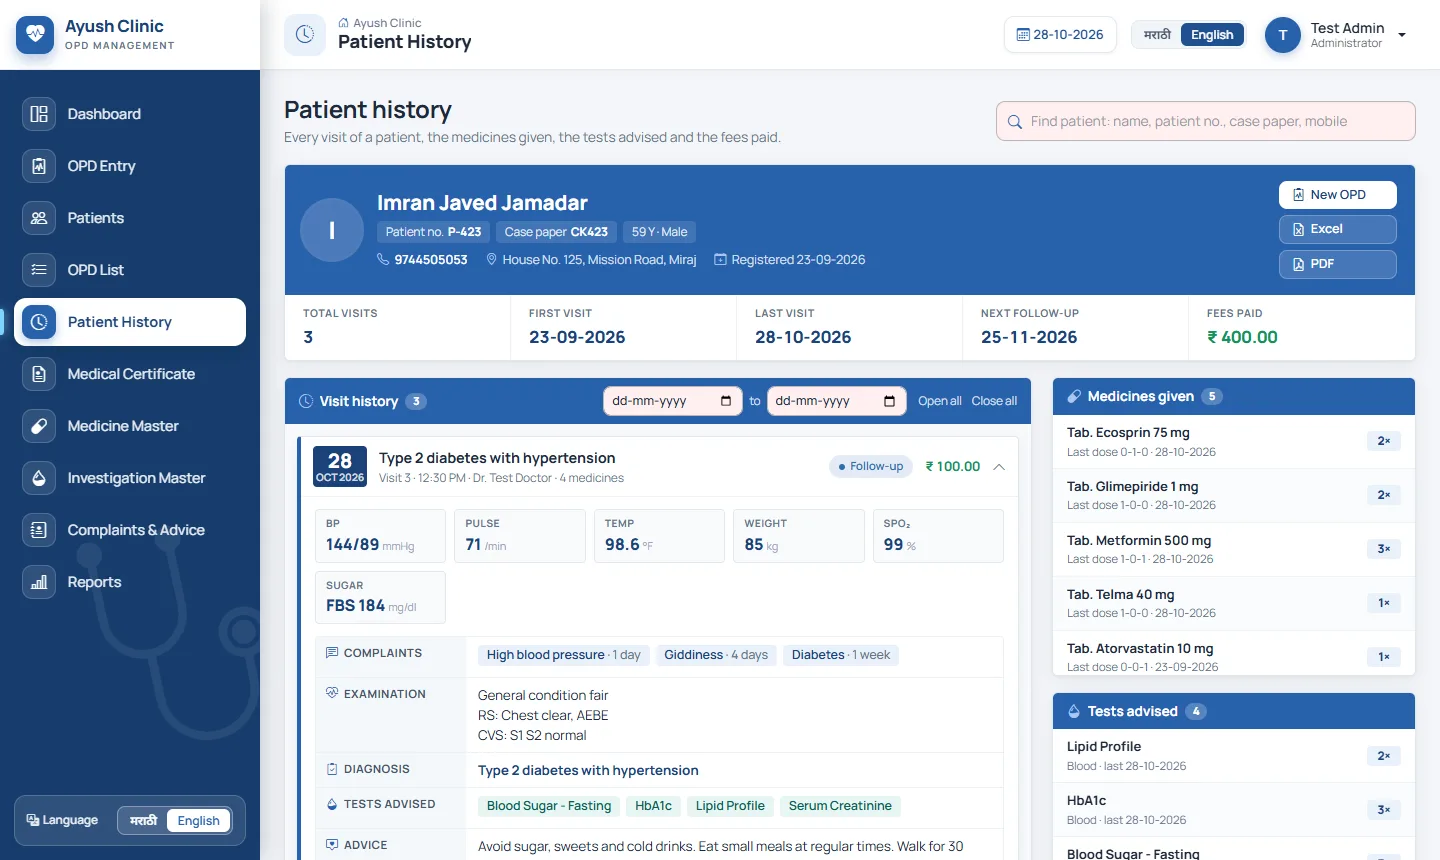Click the OPD Entry sidebar icon
The image size is (1440, 860).
pos(39,166)
